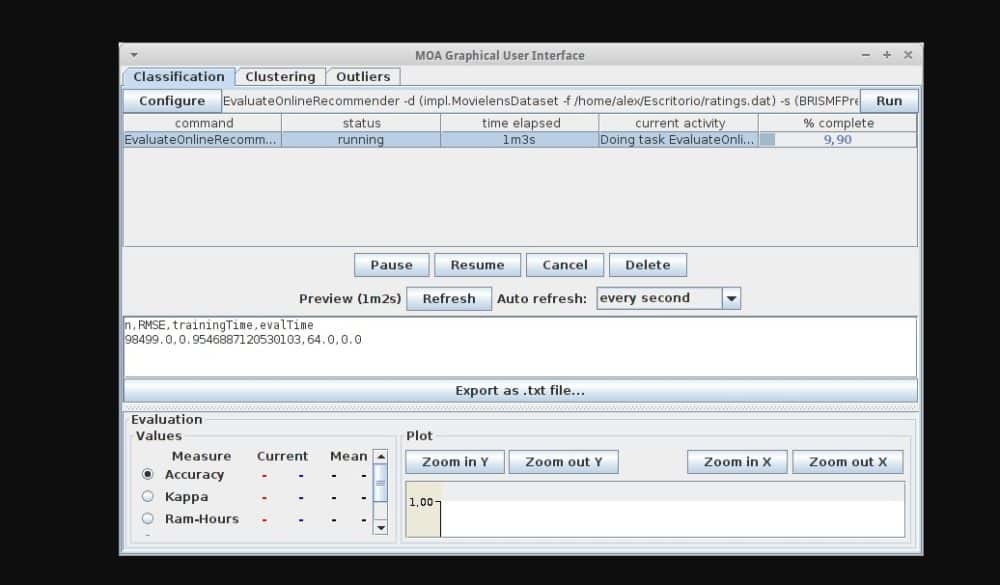Select the Kappa measure radio button
Viewport: 1000px width, 585px height.
pos(148,497)
